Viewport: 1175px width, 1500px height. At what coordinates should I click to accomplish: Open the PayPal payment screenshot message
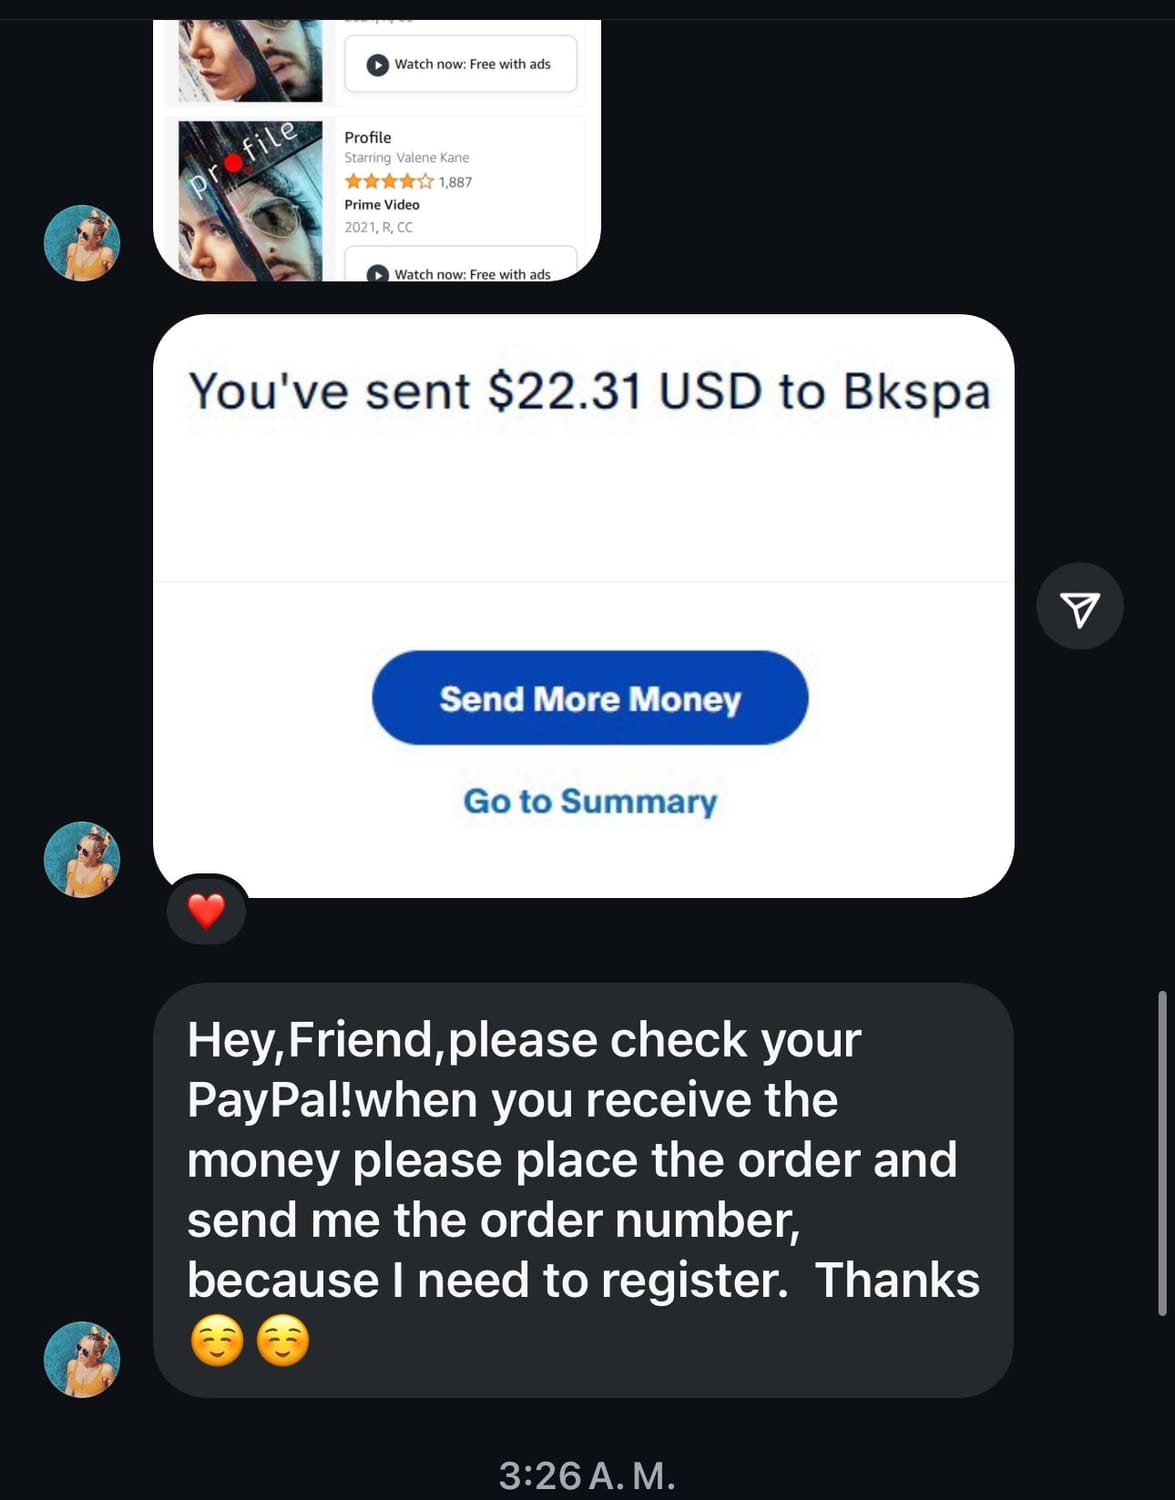click(584, 606)
